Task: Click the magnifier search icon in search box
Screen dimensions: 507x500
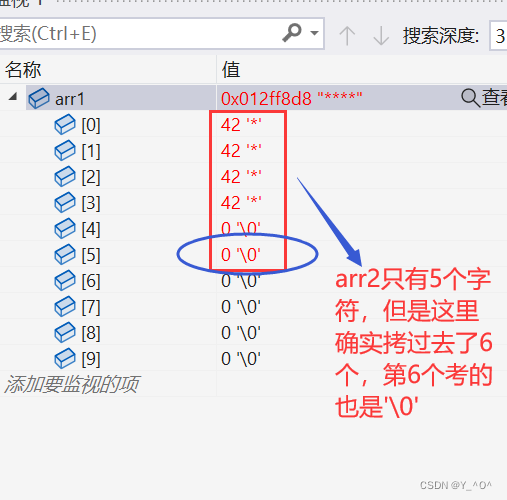Action: pos(292,33)
